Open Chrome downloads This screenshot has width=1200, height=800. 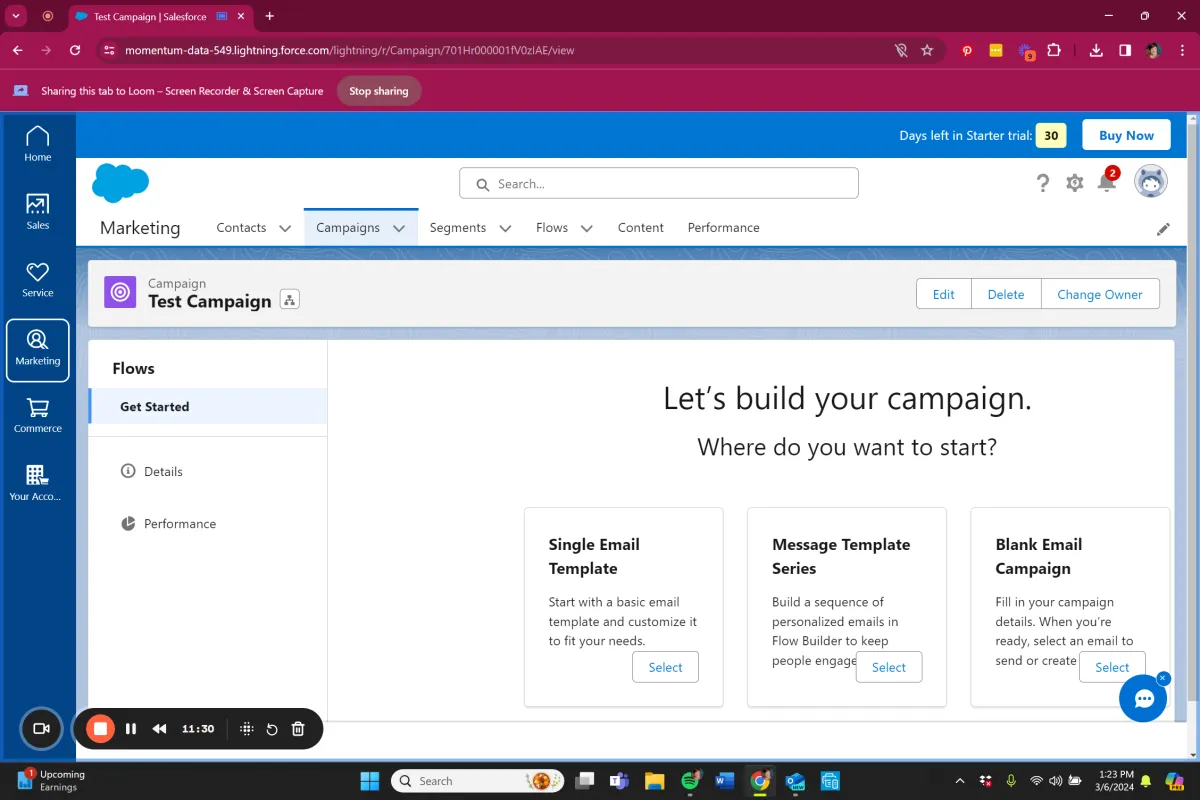pyautogui.click(x=1096, y=50)
